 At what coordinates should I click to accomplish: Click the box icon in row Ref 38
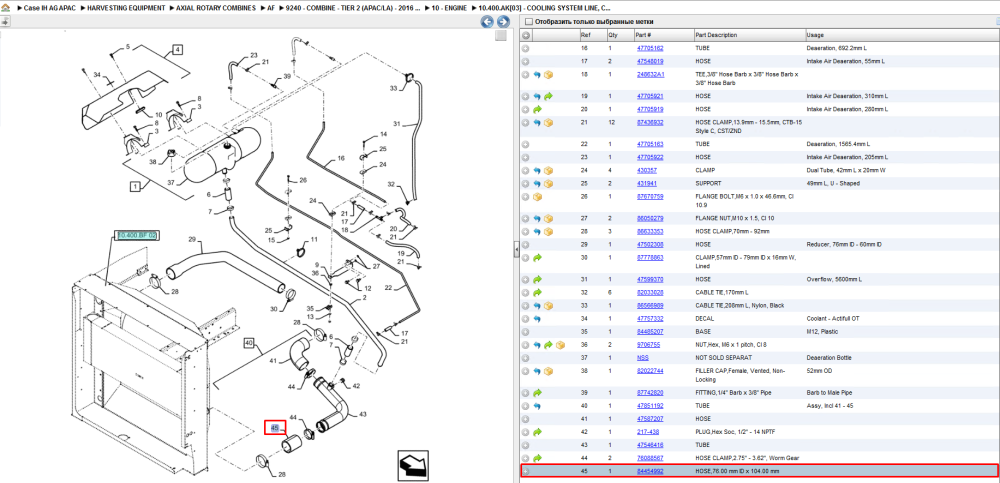pos(548,371)
